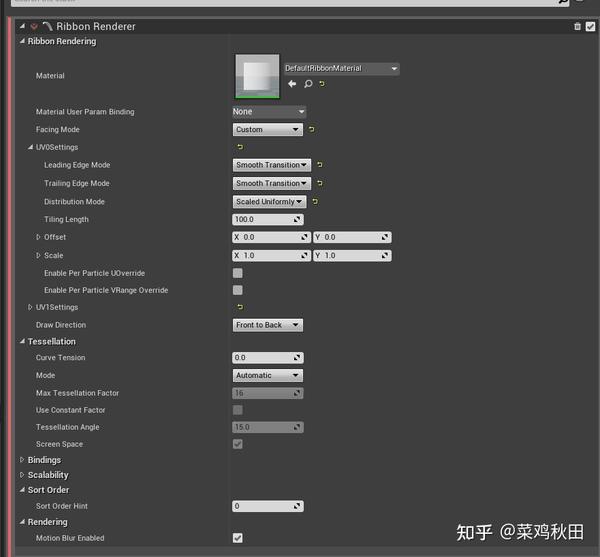Click the Tessellation Angle field

coord(267,427)
